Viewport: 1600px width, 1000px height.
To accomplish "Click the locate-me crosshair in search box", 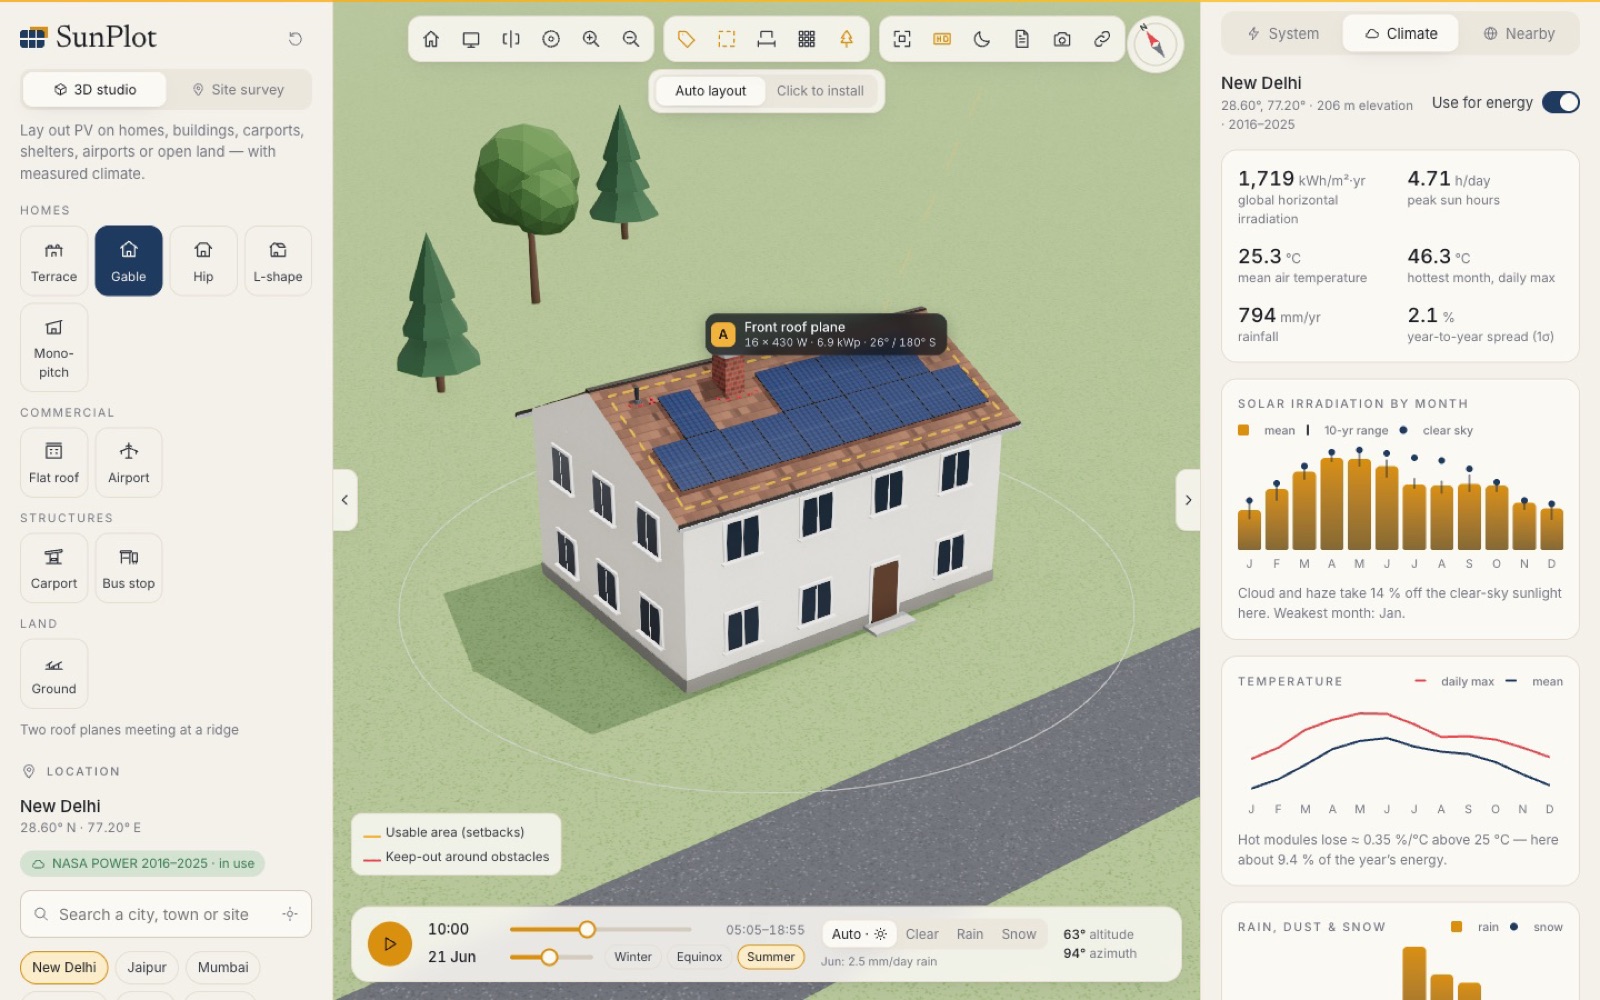I will coord(290,914).
